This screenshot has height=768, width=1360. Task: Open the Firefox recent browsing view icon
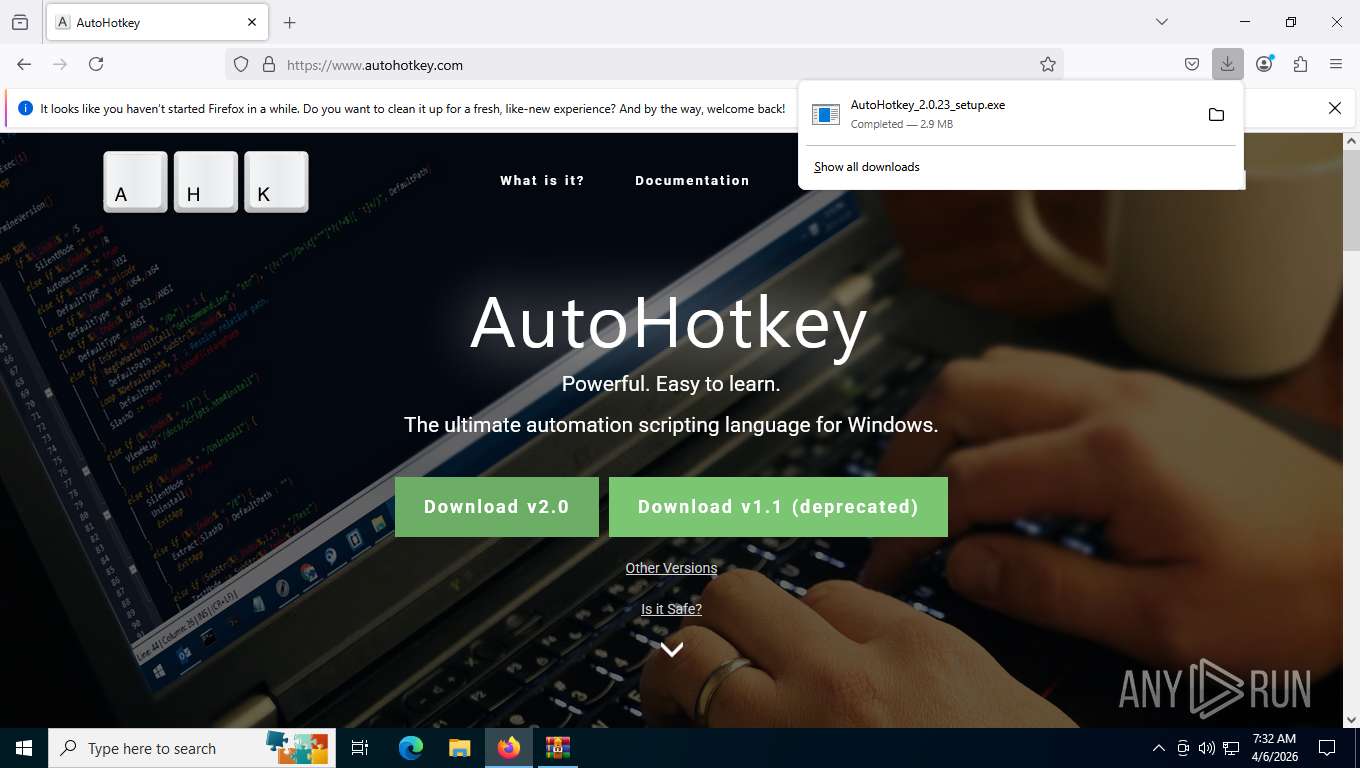click(20, 22)
